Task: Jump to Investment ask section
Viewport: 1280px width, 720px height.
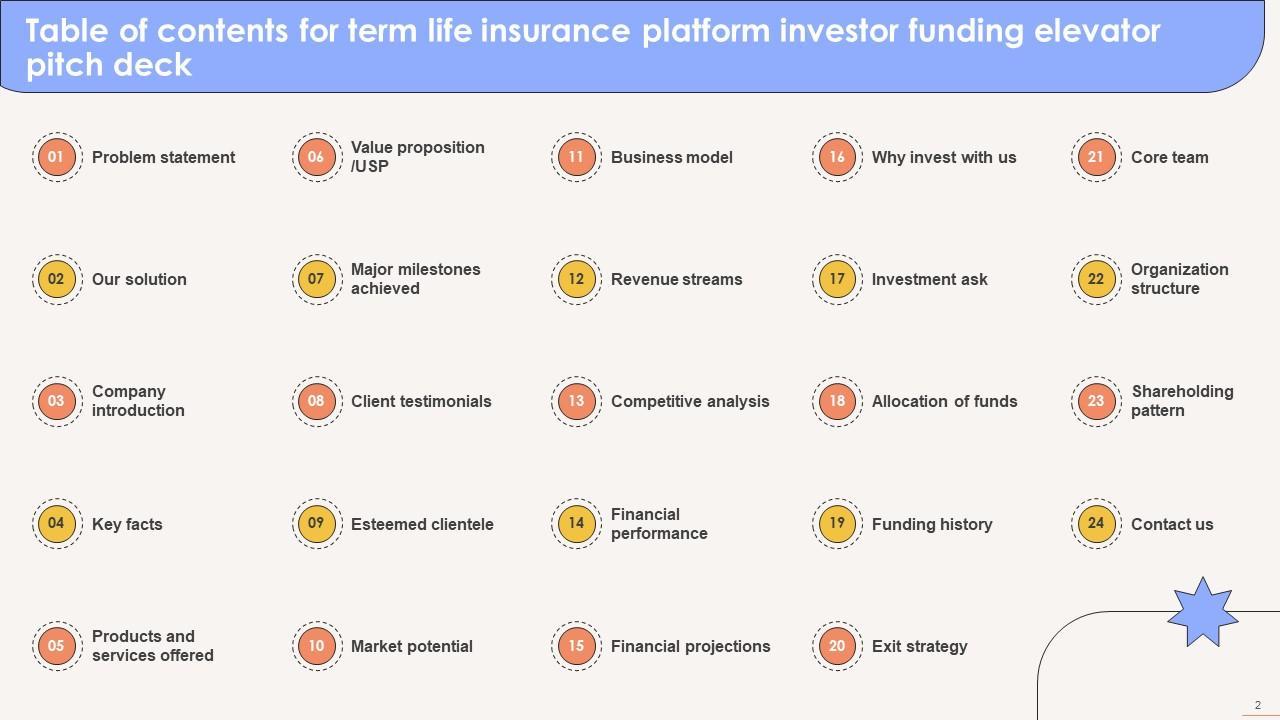Action: [929, 279]
